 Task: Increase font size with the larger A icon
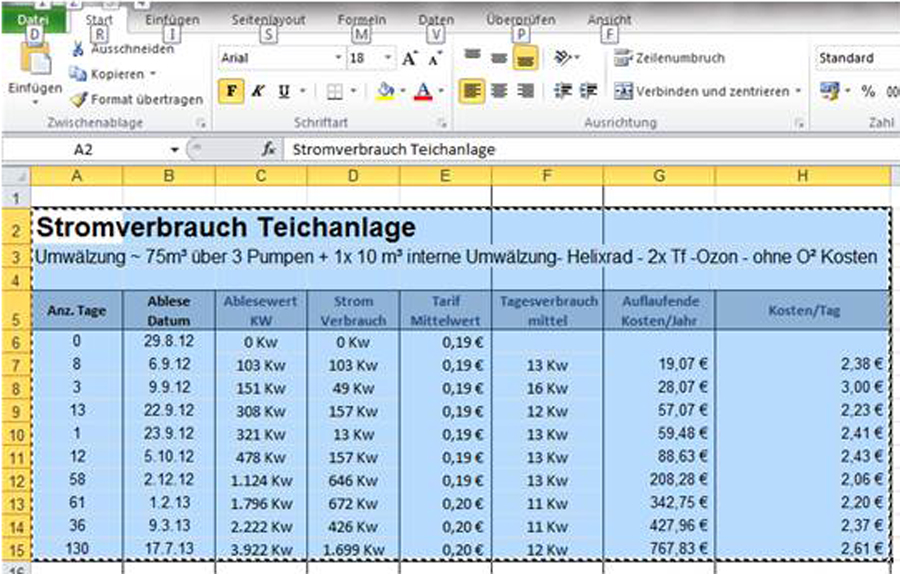(409, 59)
